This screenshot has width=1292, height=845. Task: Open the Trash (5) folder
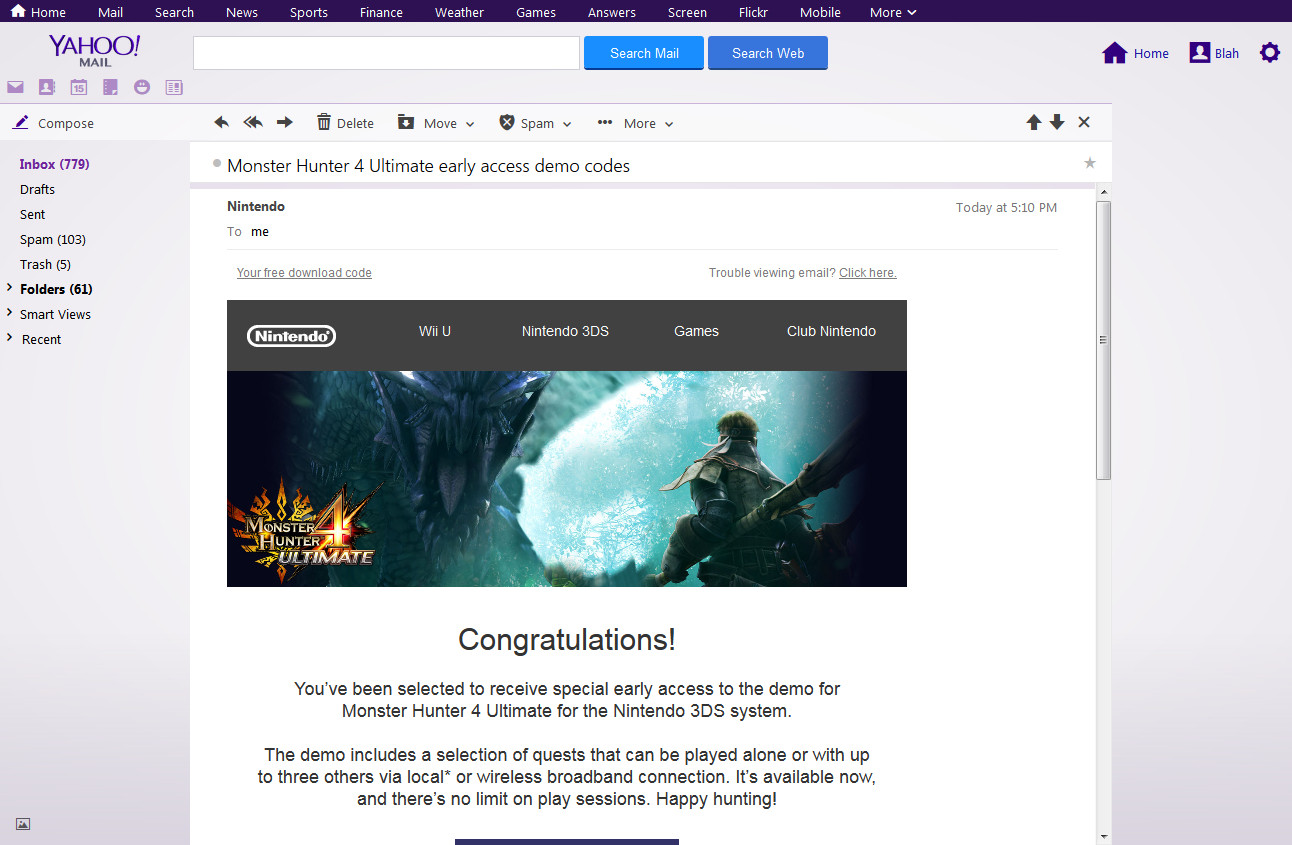tap(45, 264)
